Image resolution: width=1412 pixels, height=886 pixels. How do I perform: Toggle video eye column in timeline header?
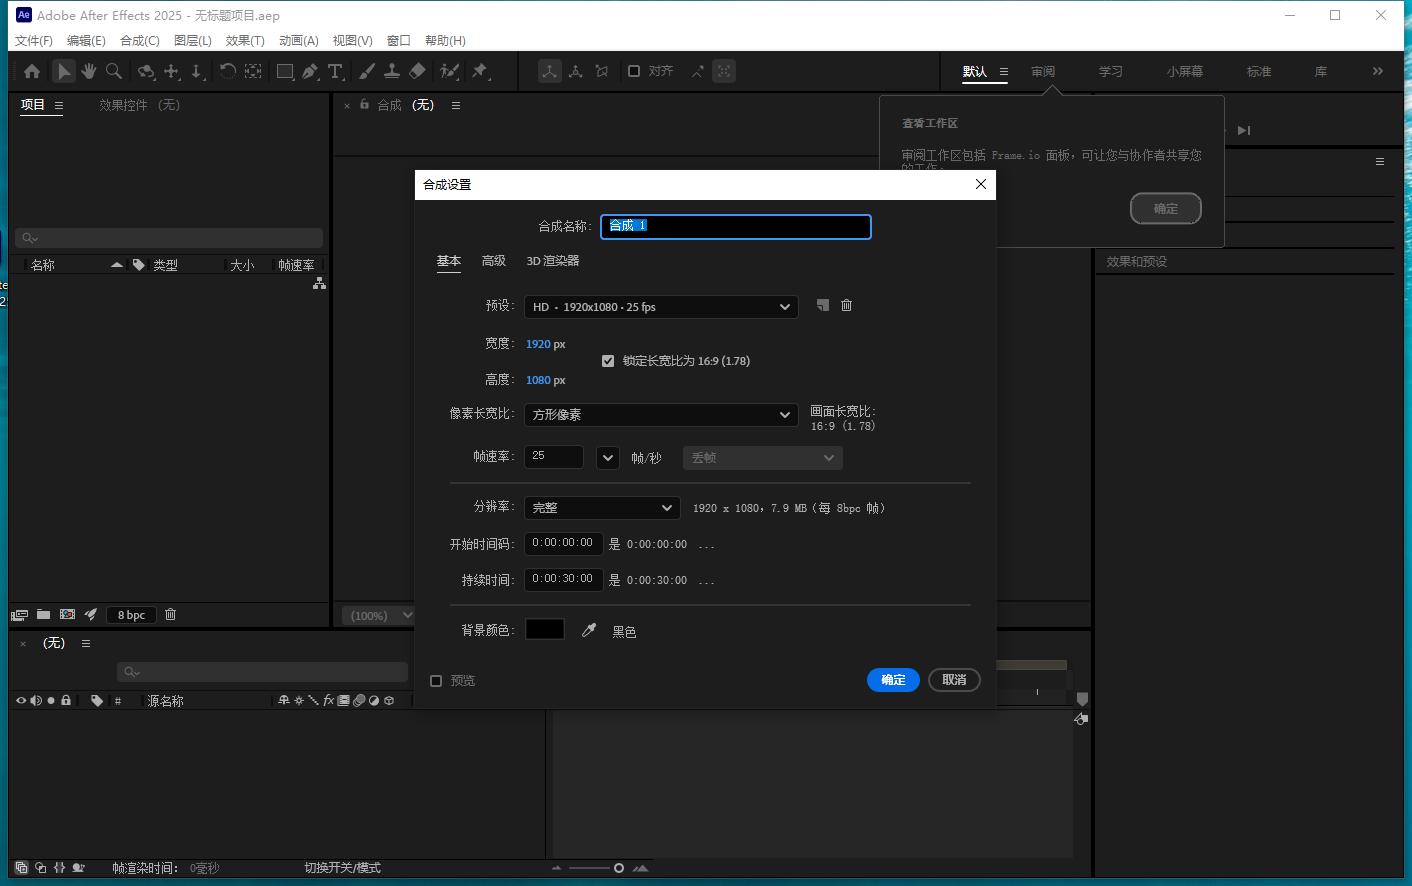[x=21, y=700]
